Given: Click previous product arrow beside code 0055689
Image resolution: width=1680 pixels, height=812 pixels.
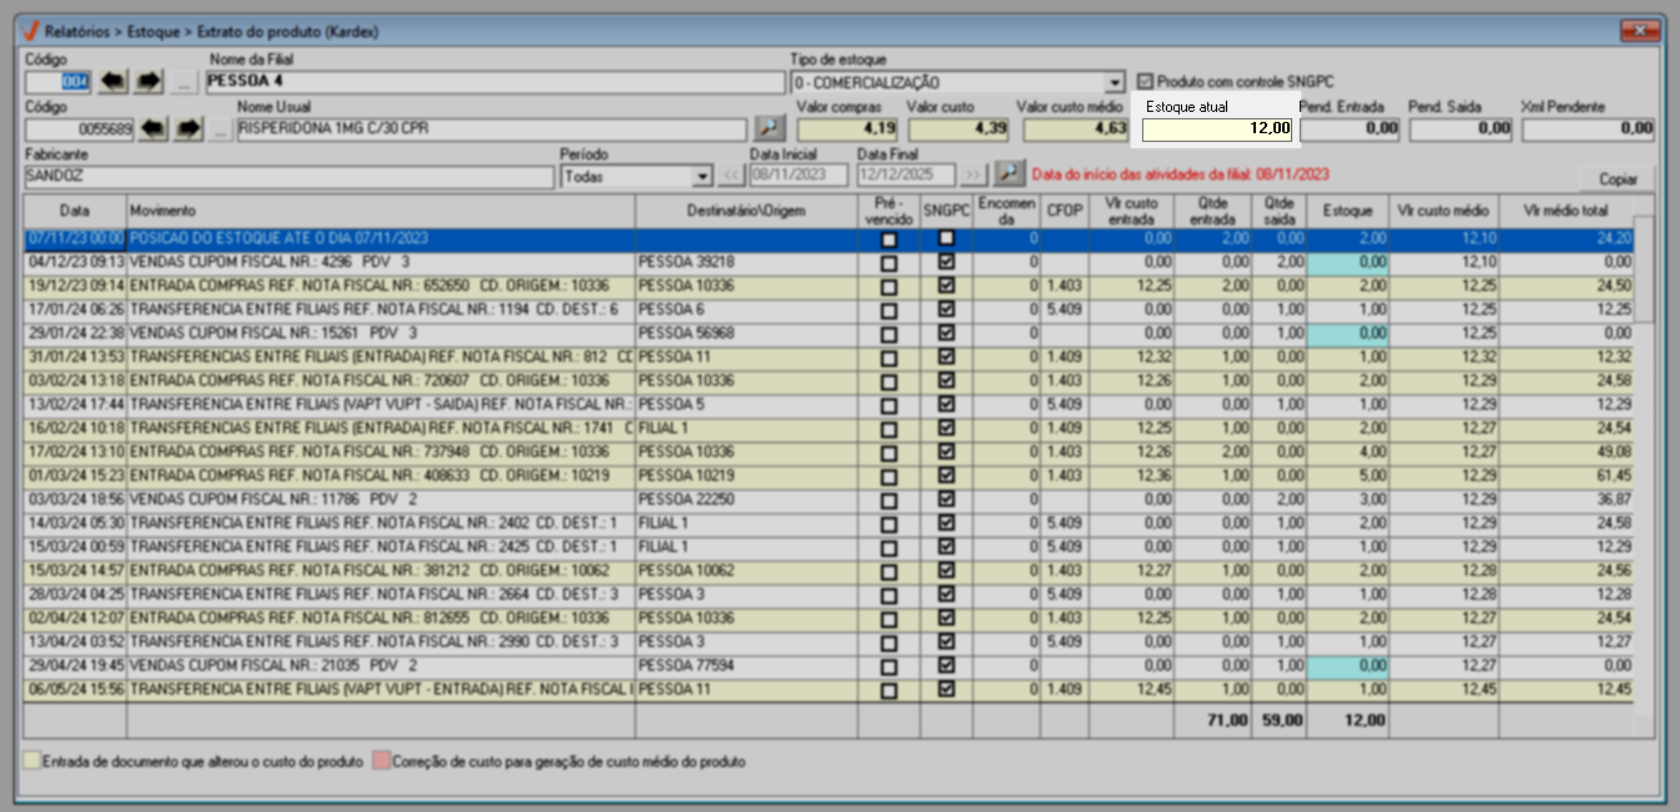Looking at the screenshot, I should (153, 129).
